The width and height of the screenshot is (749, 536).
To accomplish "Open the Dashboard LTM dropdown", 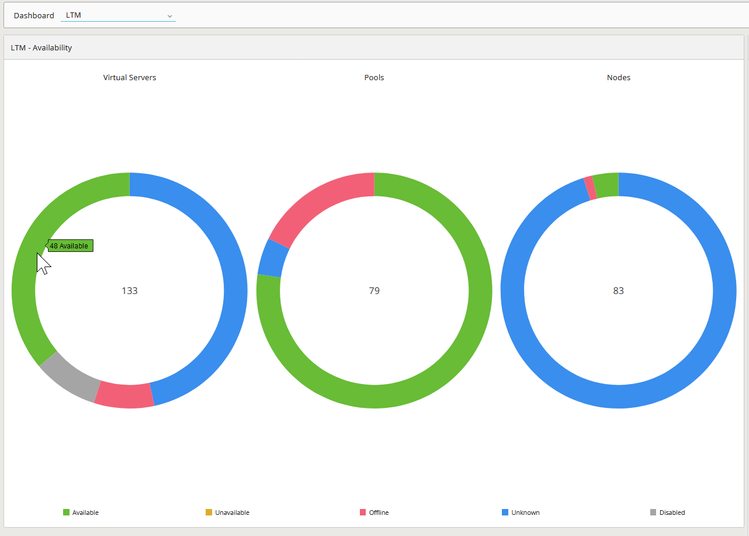I will click(118, 15).
